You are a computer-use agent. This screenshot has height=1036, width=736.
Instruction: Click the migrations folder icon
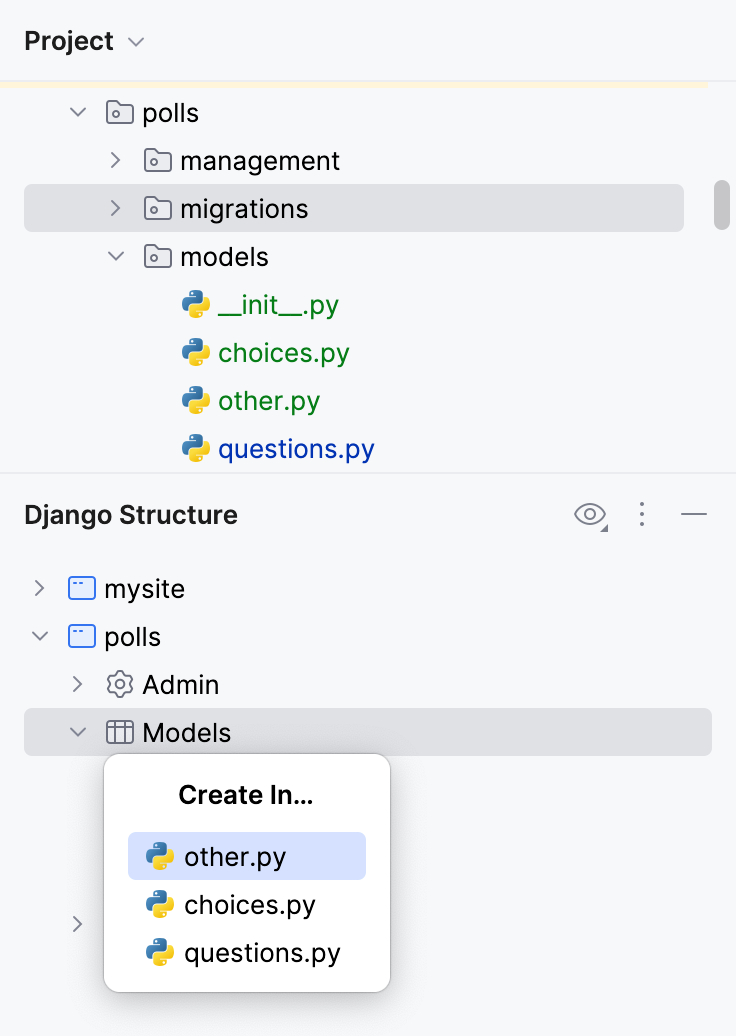click(157, 208)
